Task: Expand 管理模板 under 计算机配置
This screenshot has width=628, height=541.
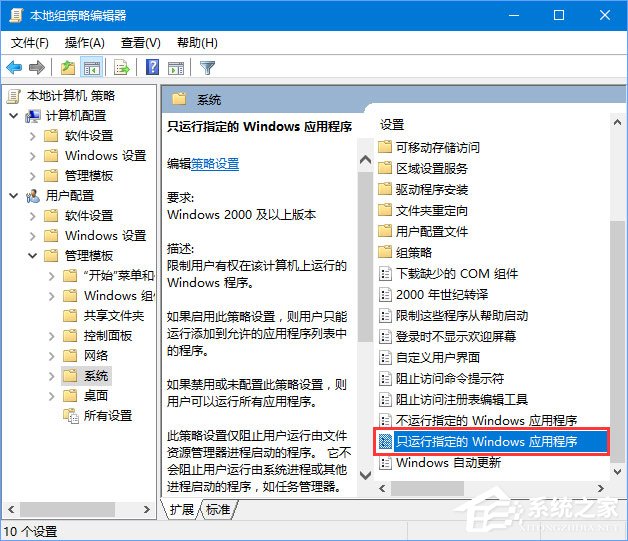Action: 33,176
